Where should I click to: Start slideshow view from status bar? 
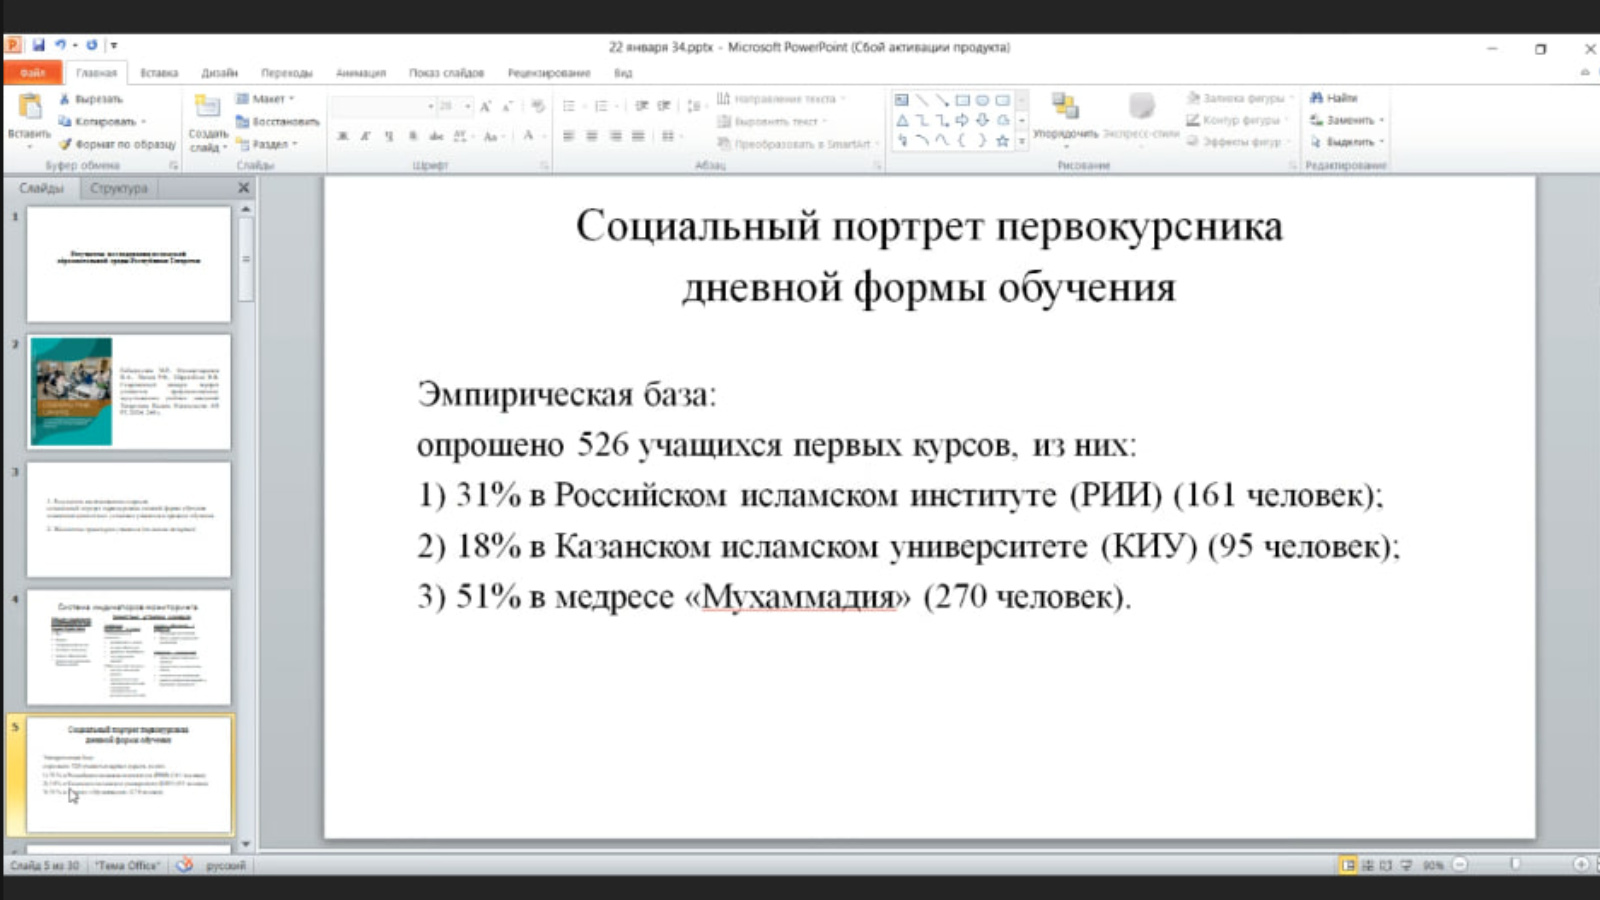click(x=1406, y=865)
